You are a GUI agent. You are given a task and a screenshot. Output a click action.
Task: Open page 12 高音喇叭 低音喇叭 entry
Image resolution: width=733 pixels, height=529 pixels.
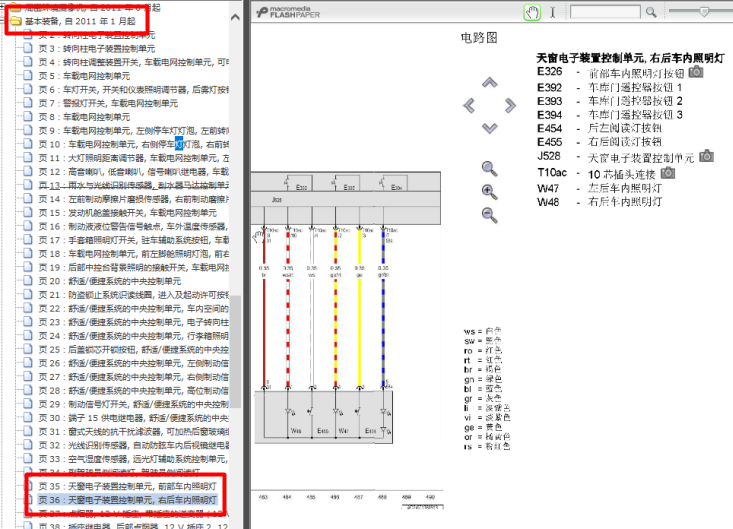point(133,172)
